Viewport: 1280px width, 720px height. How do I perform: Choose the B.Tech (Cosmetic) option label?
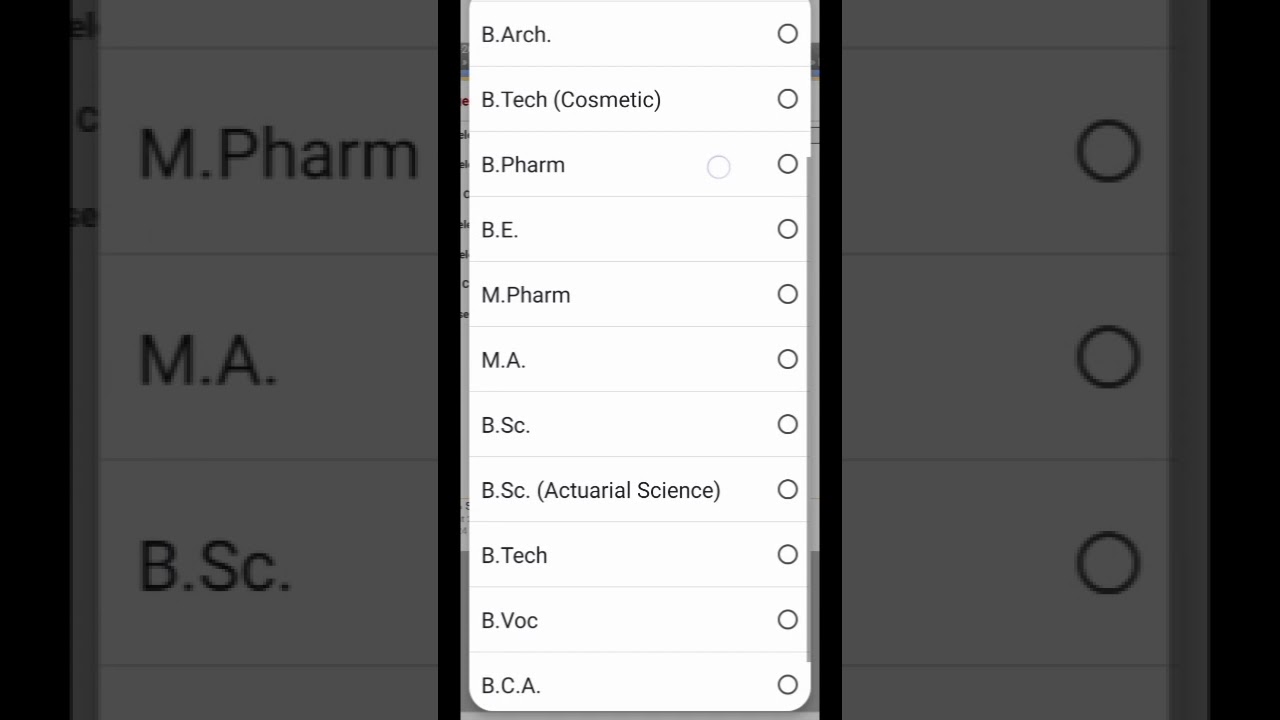571,100
